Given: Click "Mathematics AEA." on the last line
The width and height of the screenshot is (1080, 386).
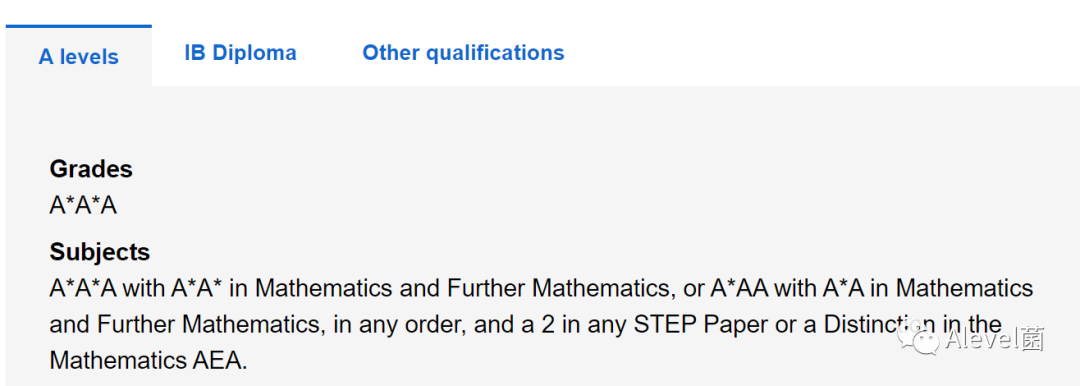Looking at the screenshot, I should click(x=148, y=360).
